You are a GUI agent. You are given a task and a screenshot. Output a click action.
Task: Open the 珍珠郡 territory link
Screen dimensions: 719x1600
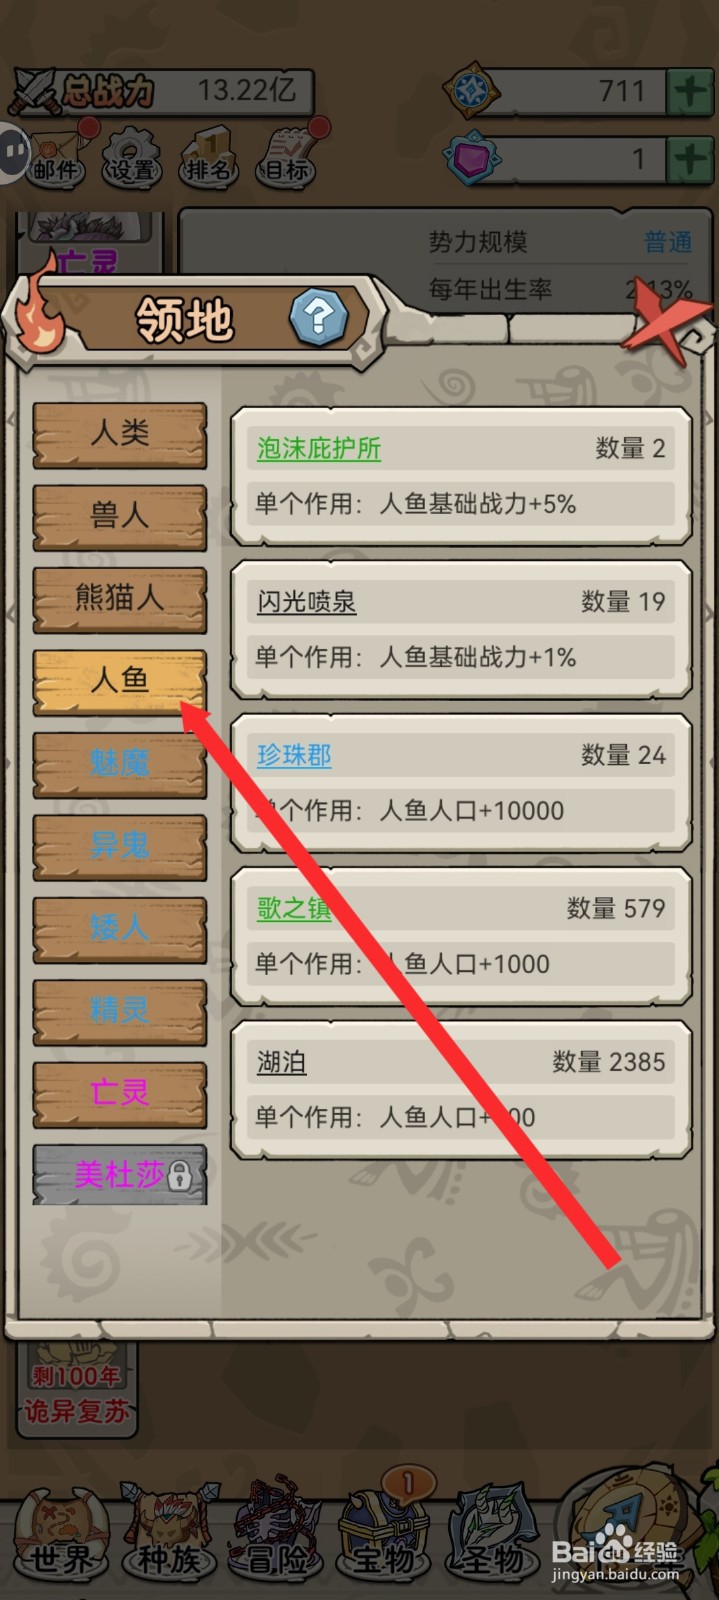294,755
